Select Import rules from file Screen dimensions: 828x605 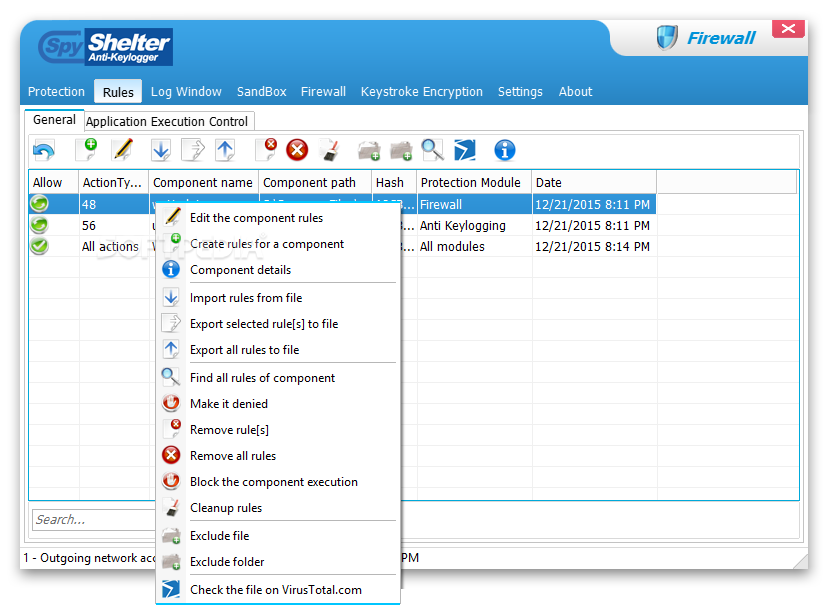278,297
